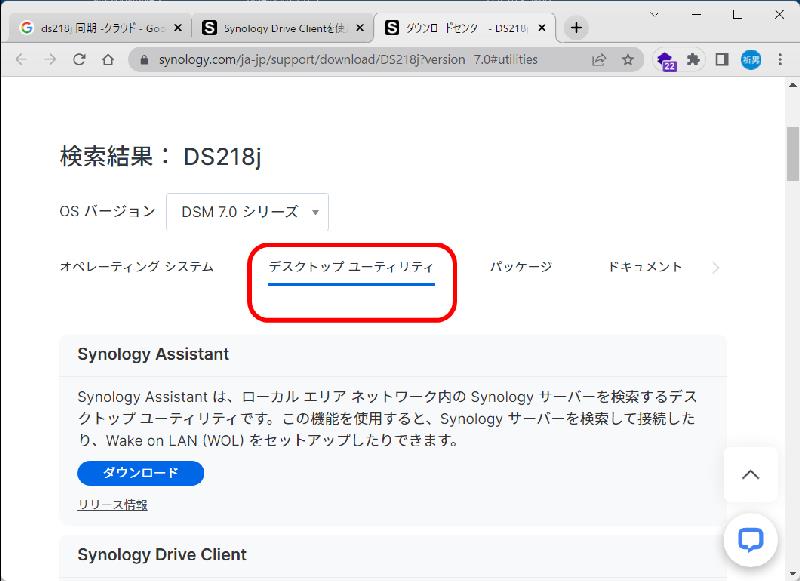Switch to the Google ds218j search tab
Screen dimensions: 800x581
point(99,28)
